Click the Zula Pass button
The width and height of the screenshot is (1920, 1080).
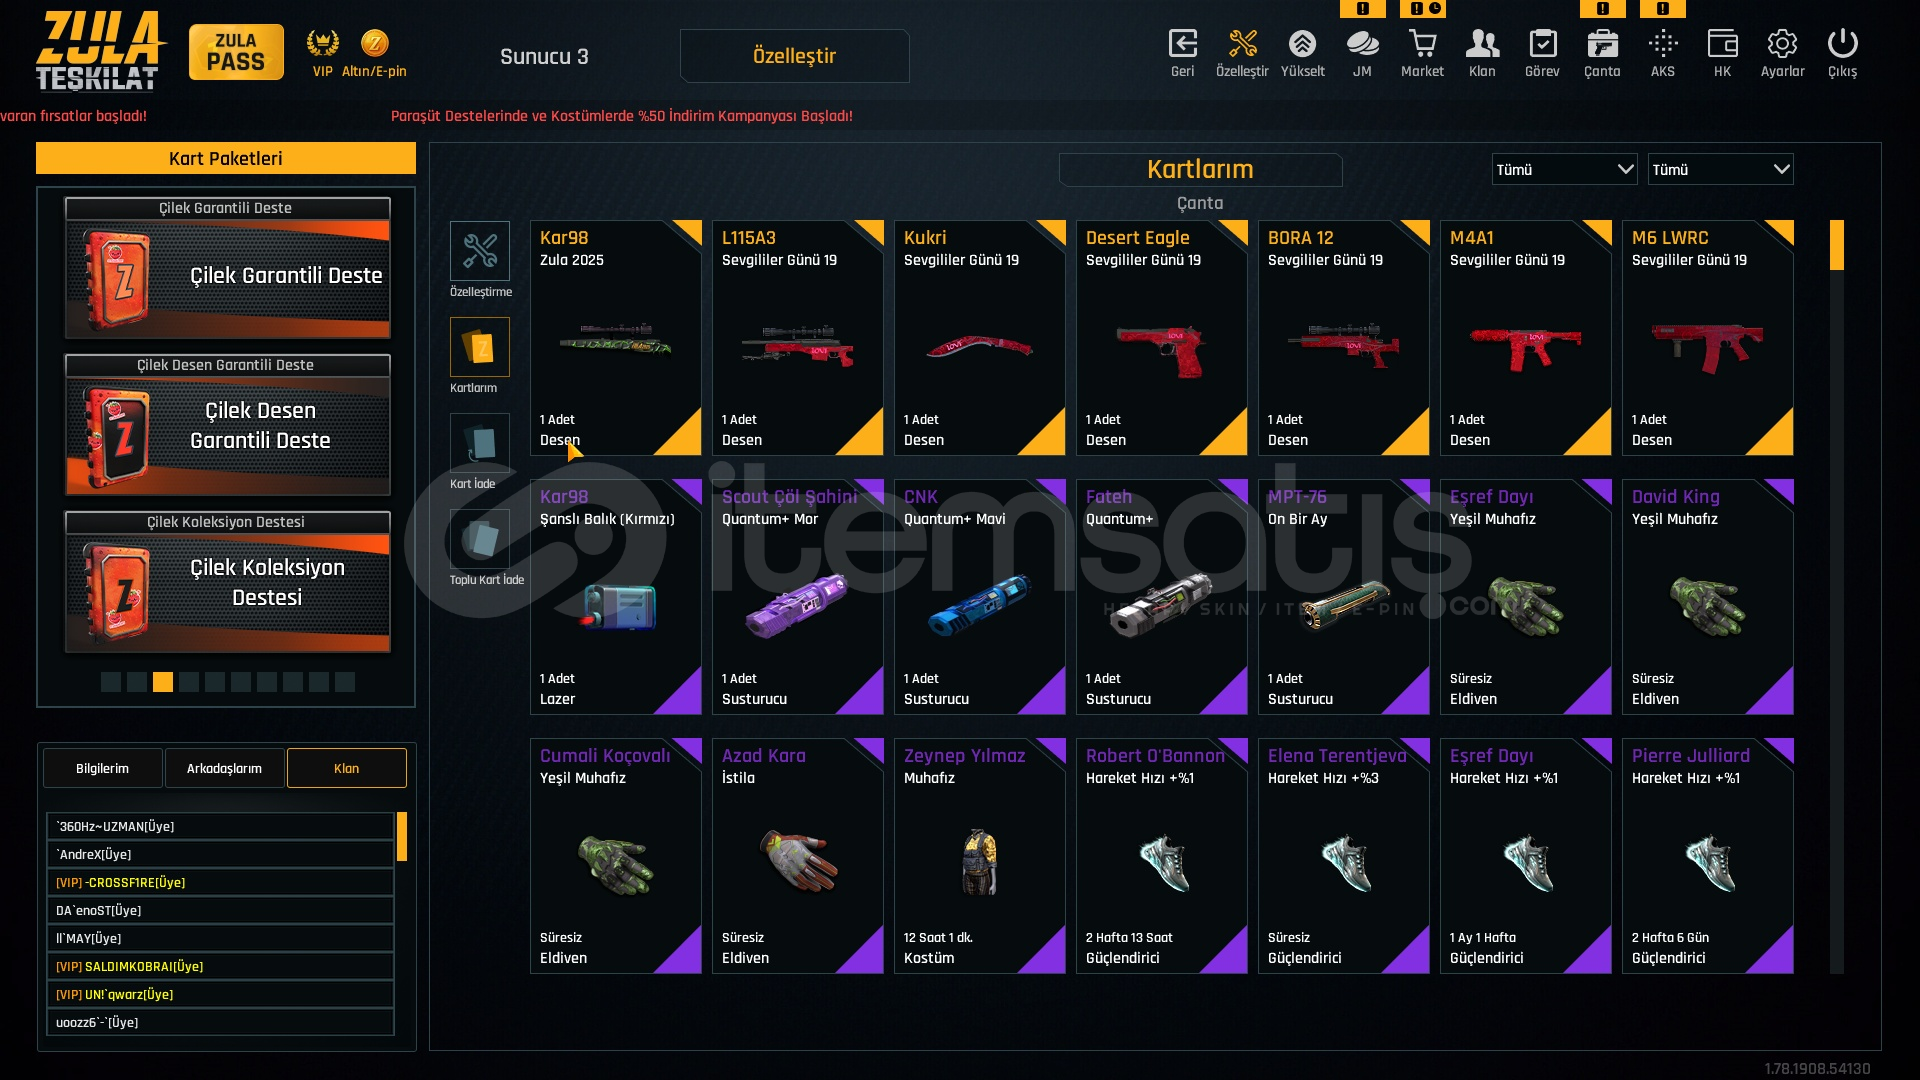[236, 52]
